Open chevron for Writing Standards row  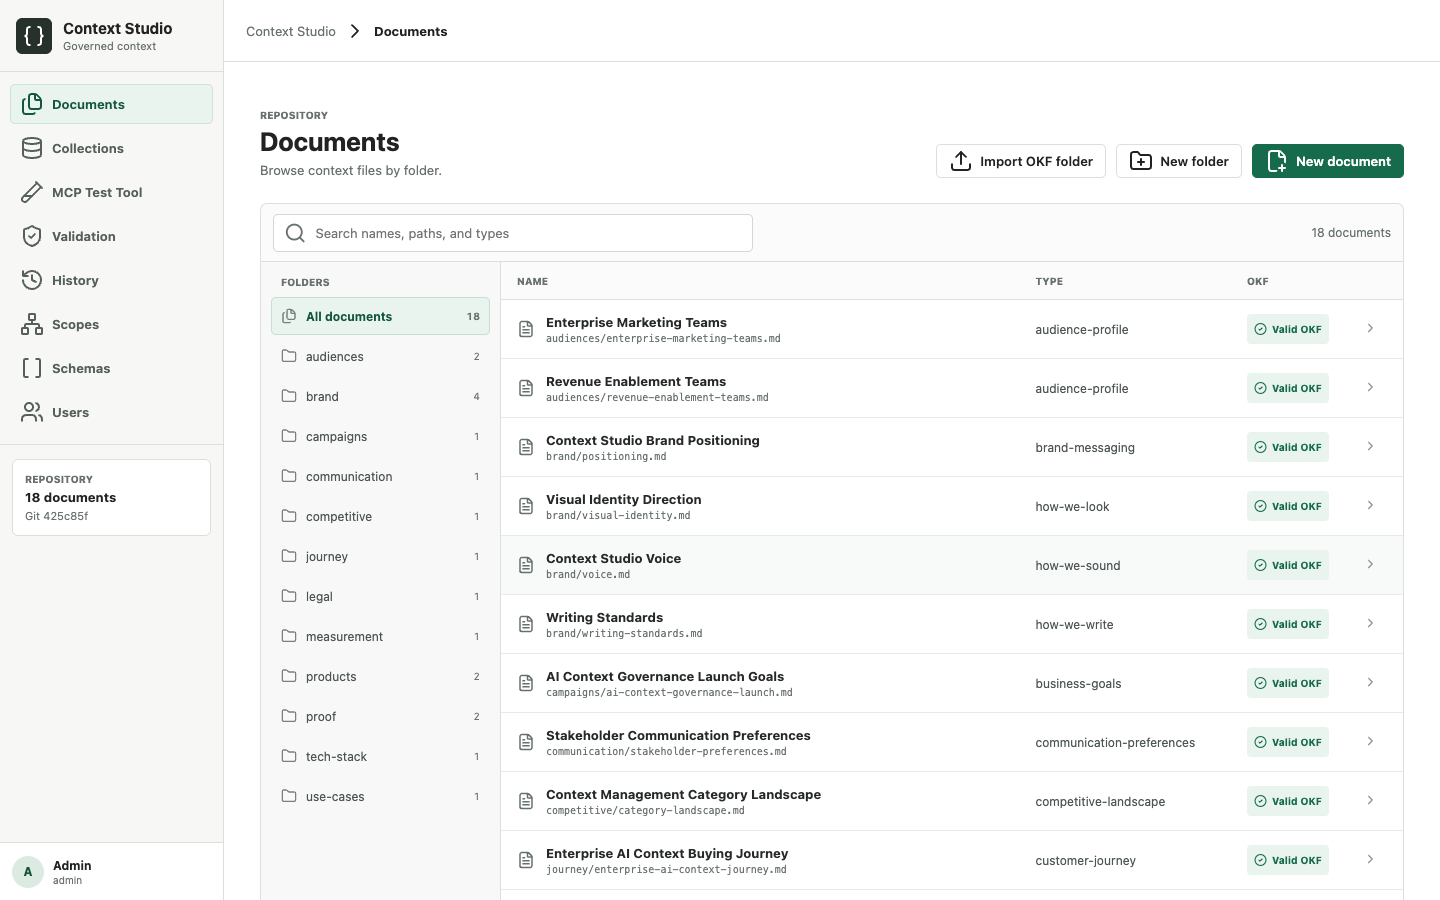(x=1370, y=624)
